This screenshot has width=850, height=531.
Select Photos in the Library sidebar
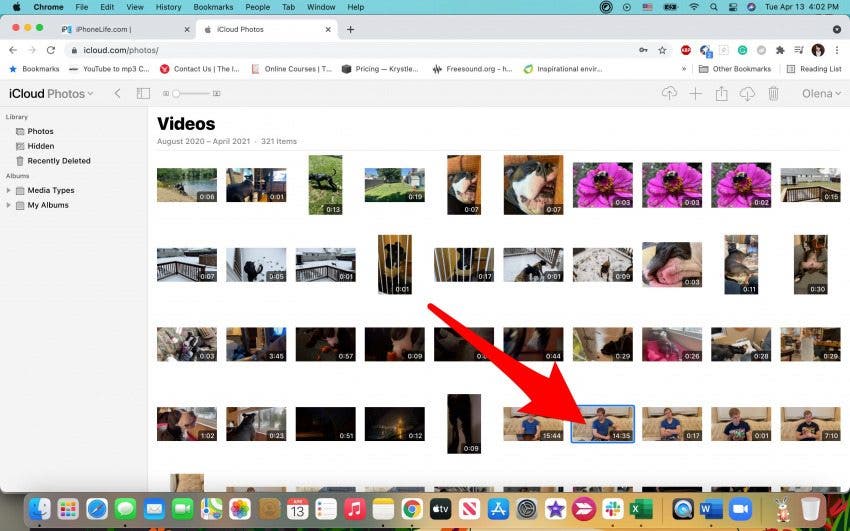tap(40, 131)
